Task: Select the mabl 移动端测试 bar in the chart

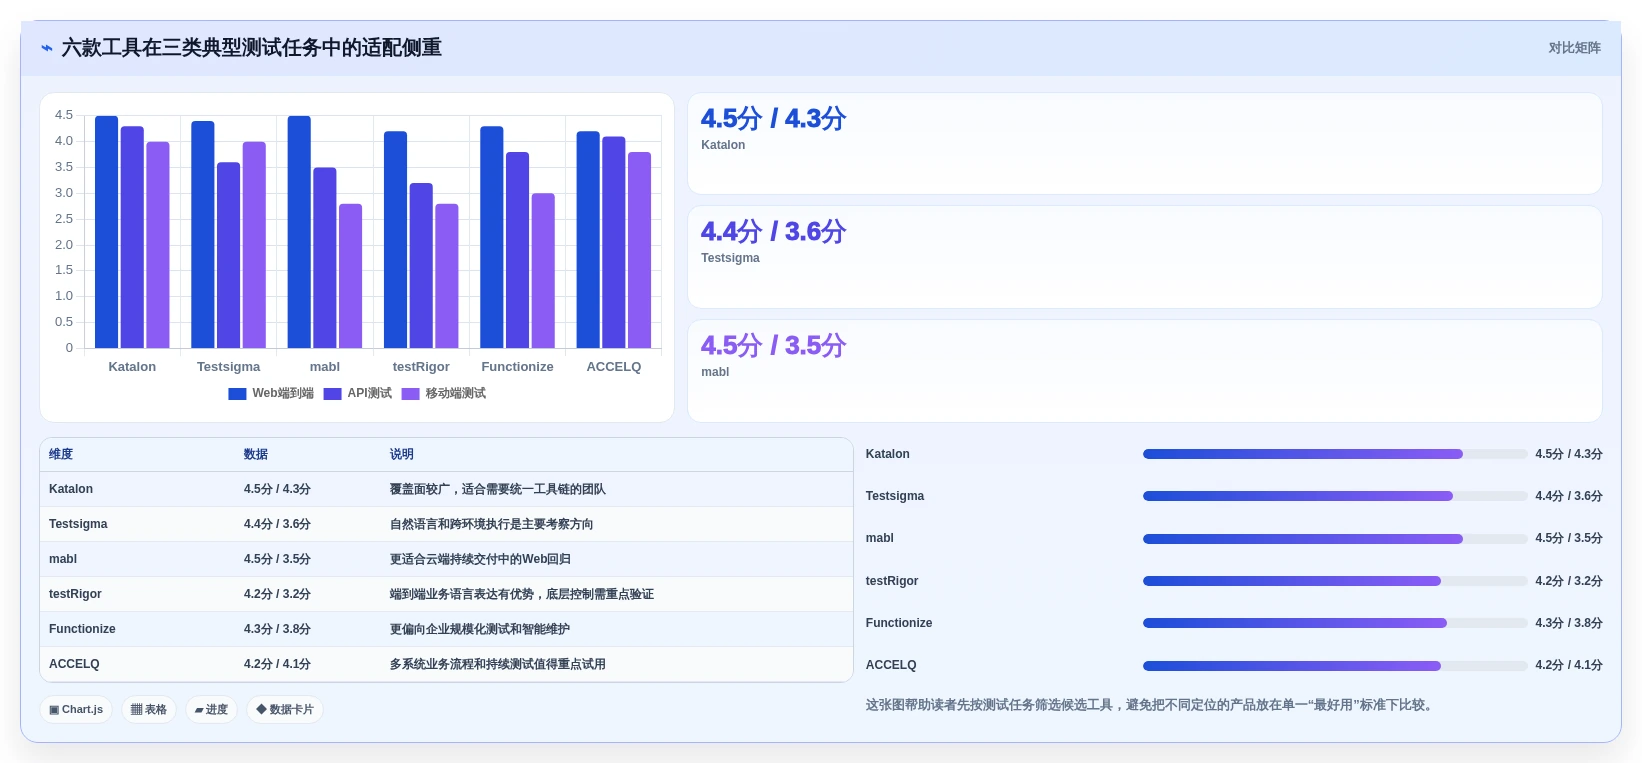Action: point(350,276)
